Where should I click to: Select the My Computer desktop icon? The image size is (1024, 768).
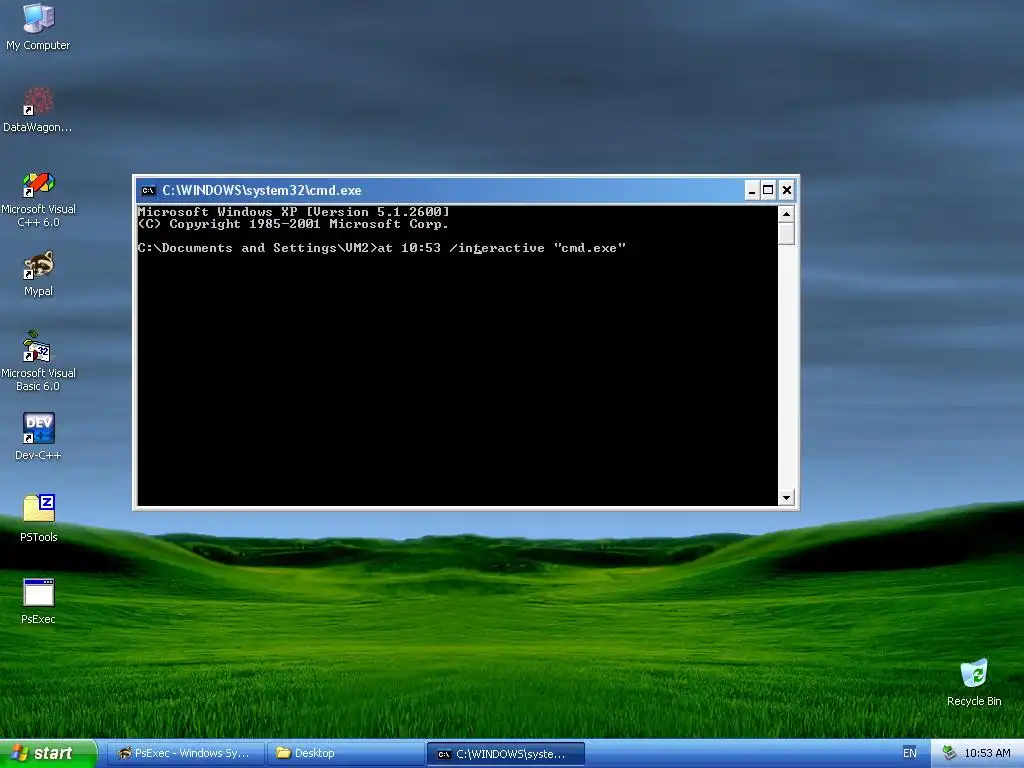pyautogui.click(x=38, y=26)
